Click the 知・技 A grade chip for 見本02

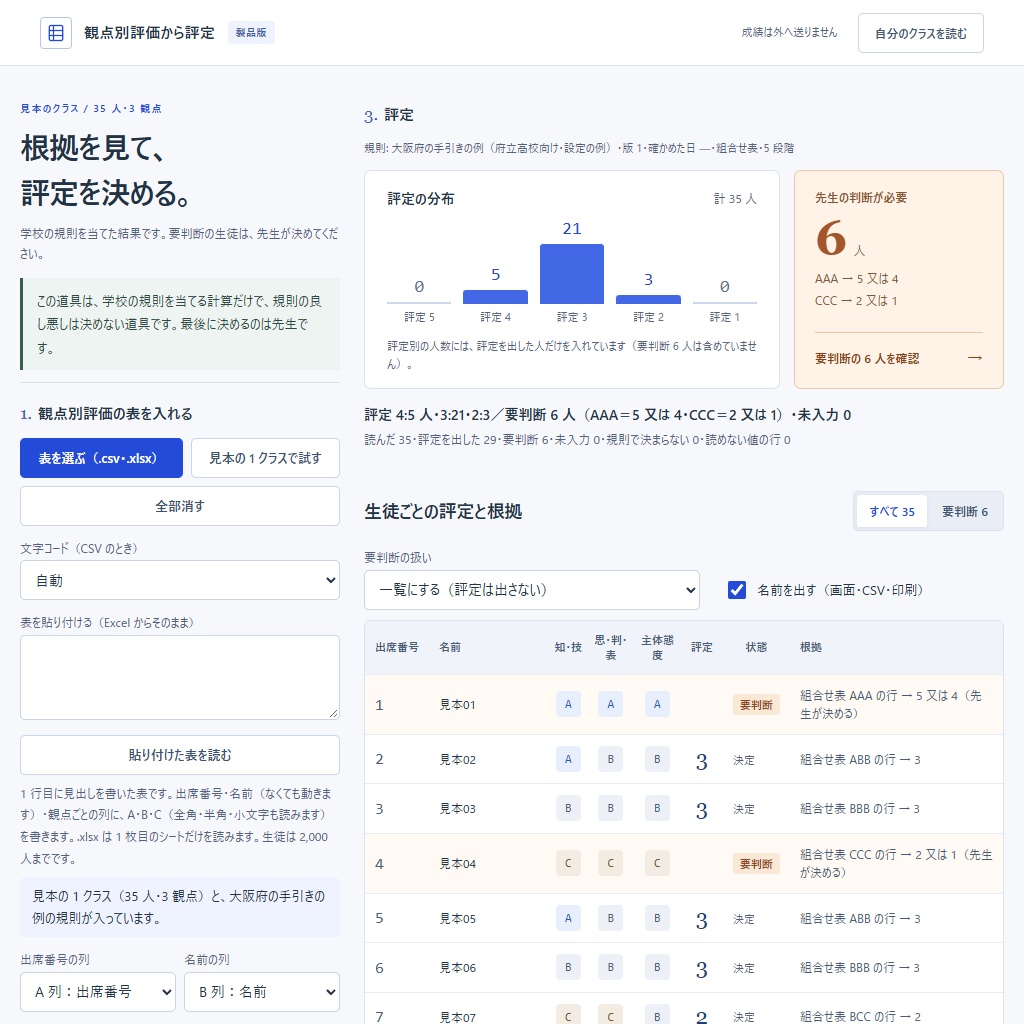click(x=568, y=759)
